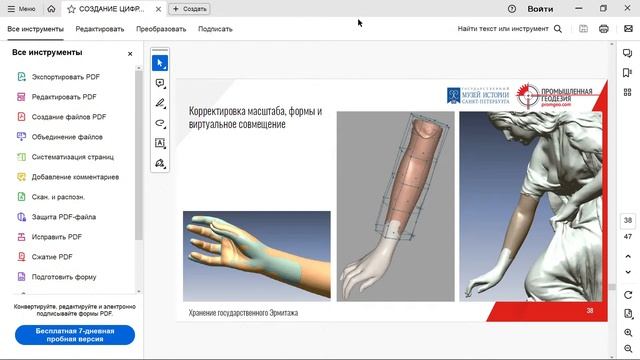Select Создание файлов PDF tool

pos(69,117)
